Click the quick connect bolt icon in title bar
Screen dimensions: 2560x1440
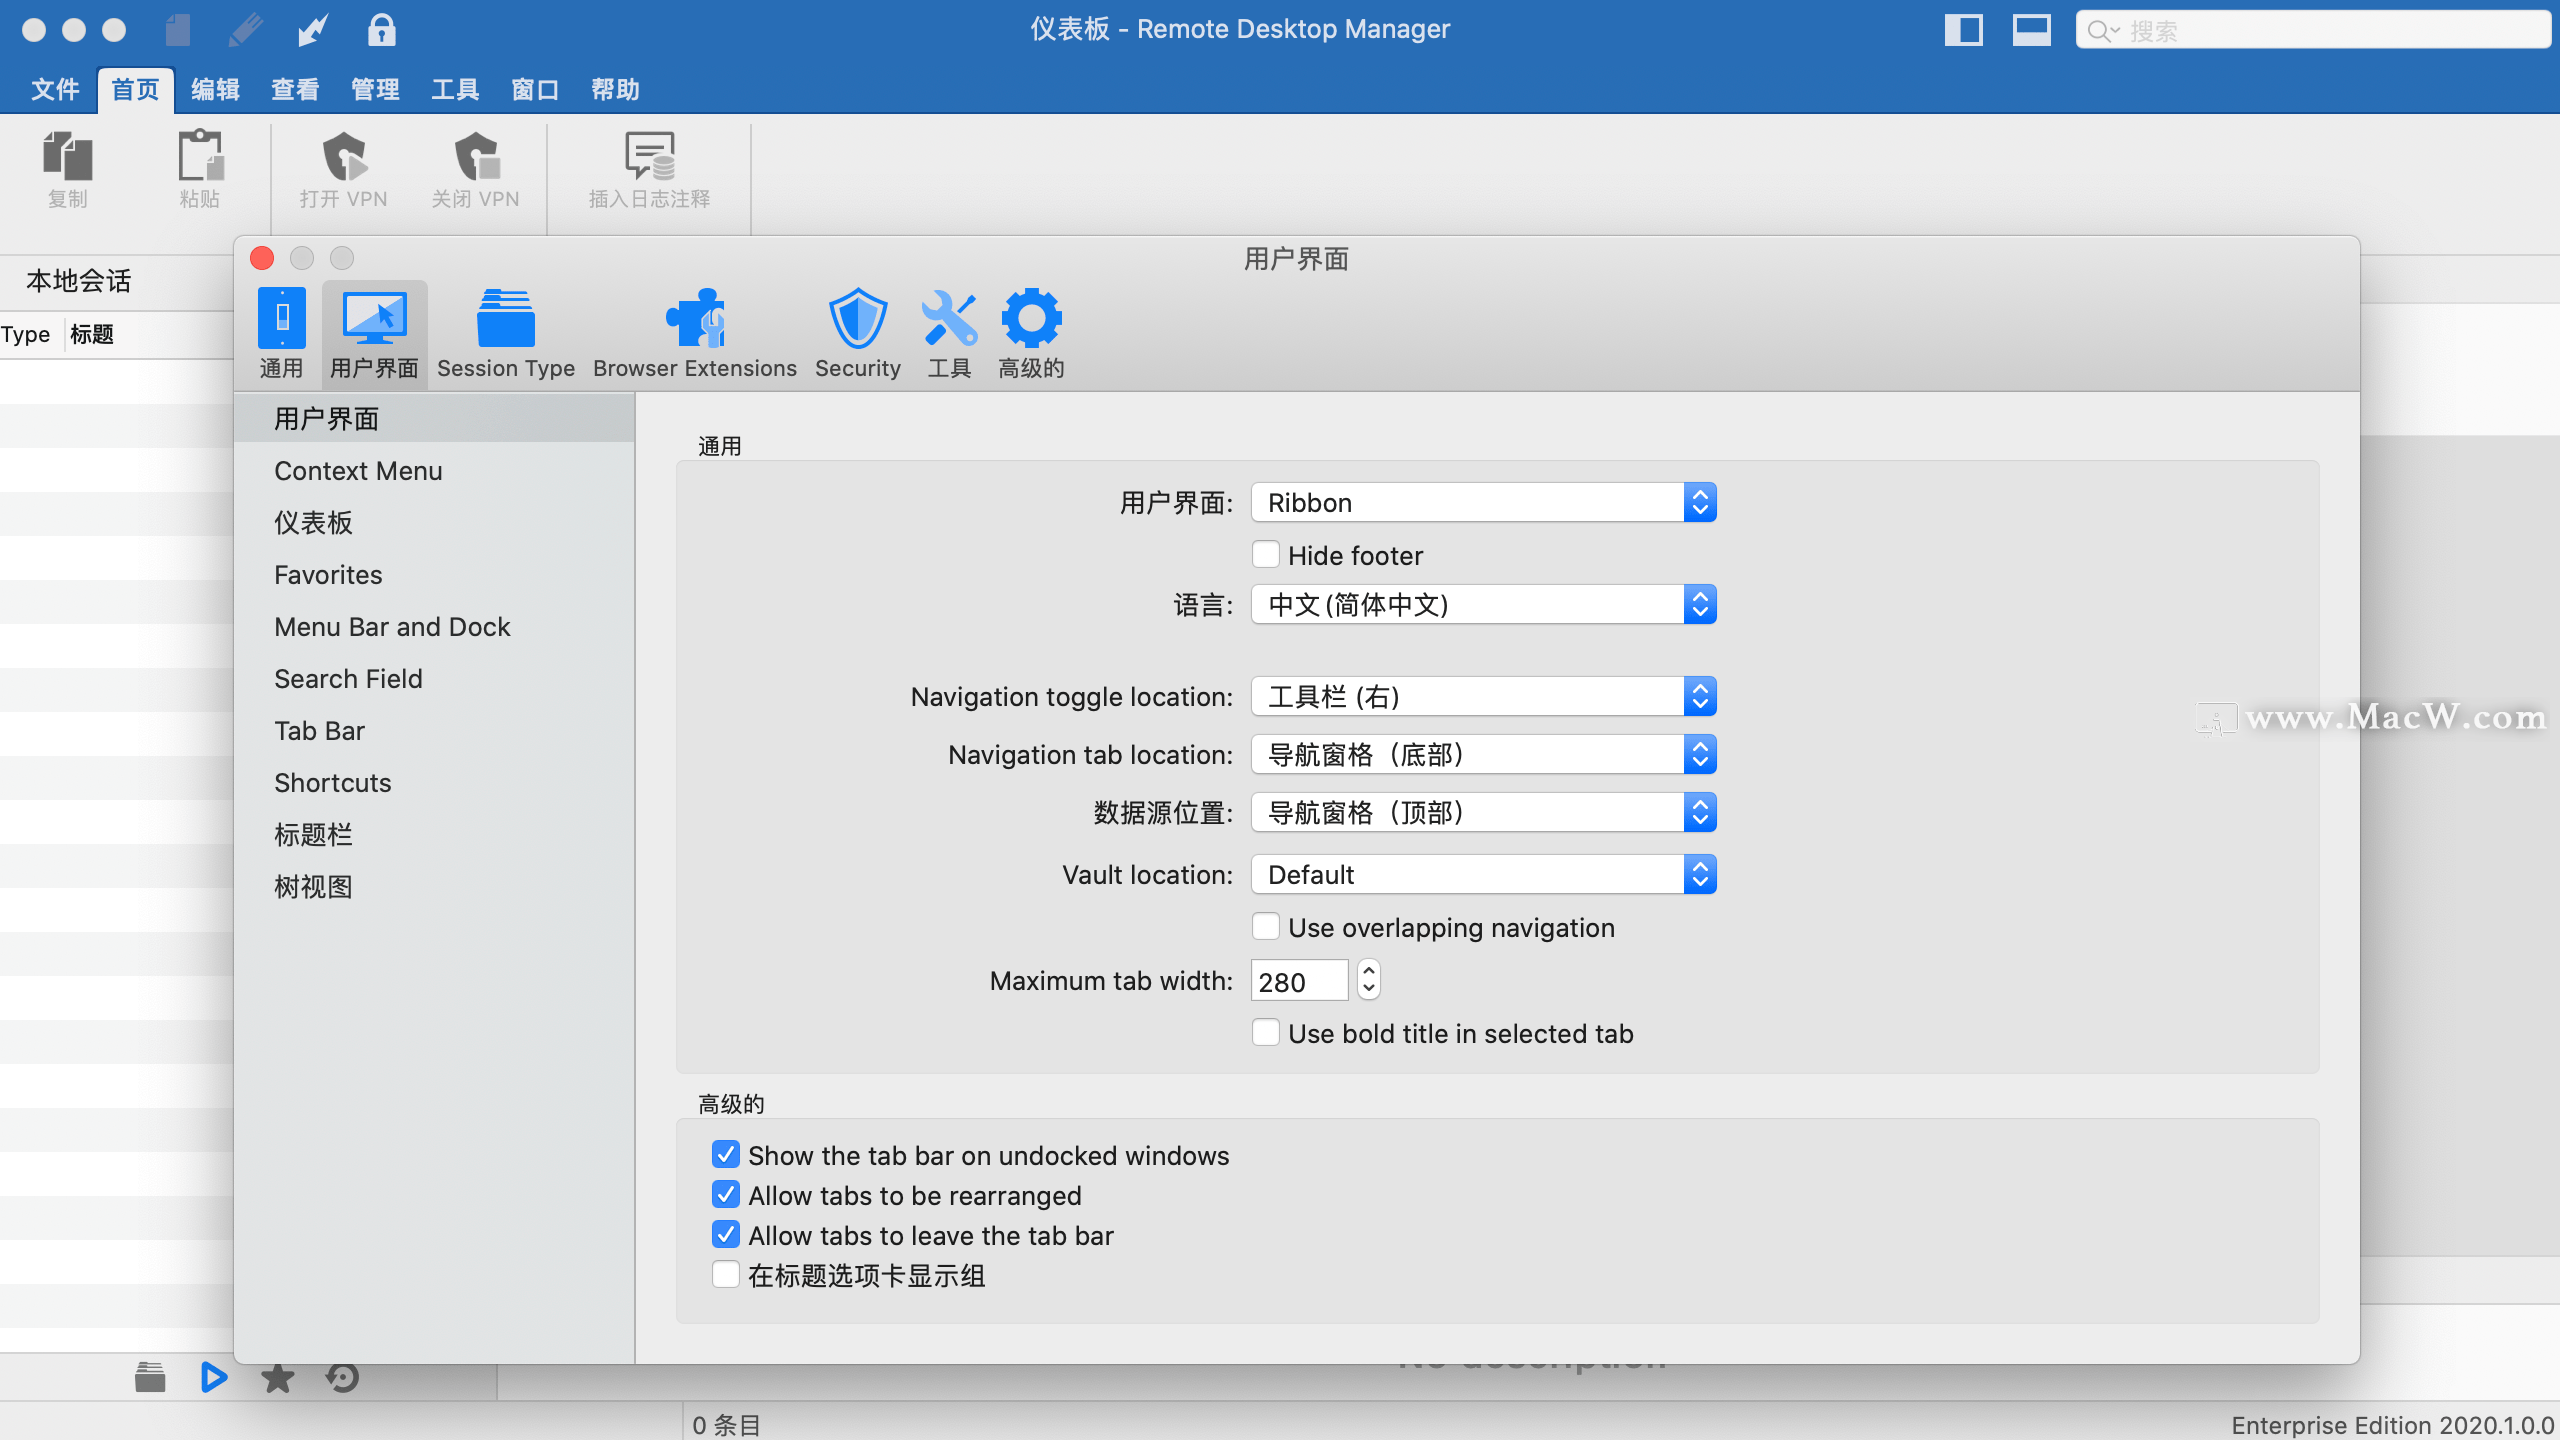313,30
